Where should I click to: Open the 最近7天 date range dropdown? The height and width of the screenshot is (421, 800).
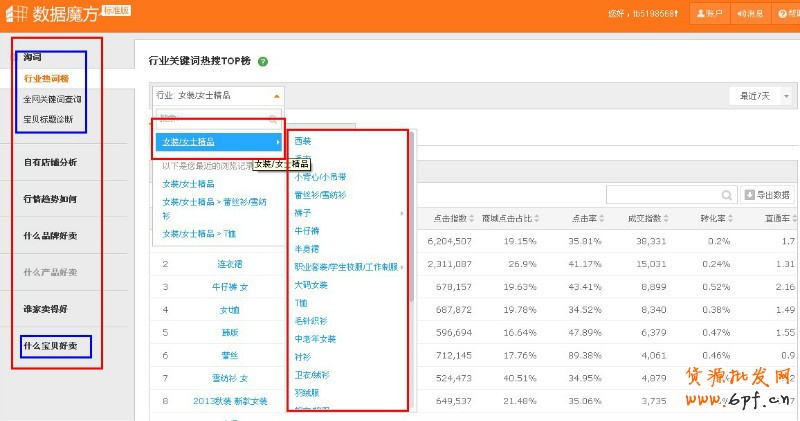pos(786,96)
